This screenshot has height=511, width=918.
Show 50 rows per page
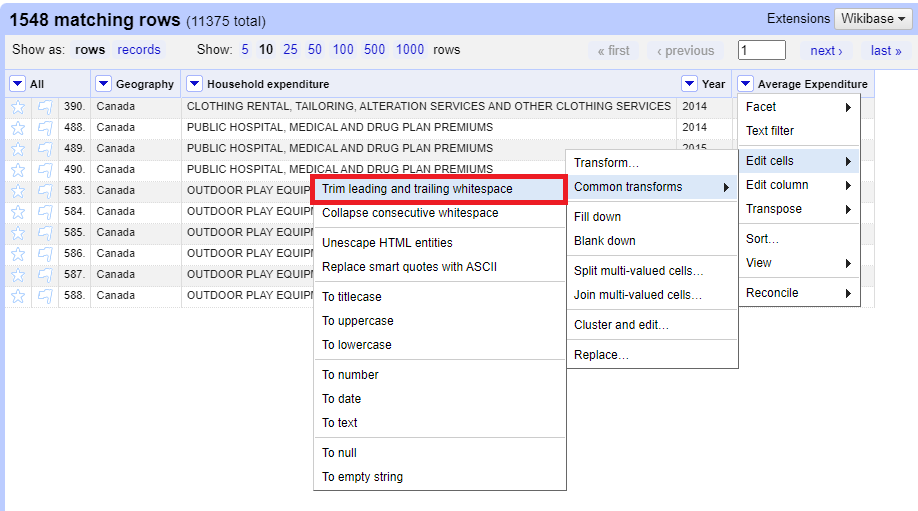[x=315, y=50]
